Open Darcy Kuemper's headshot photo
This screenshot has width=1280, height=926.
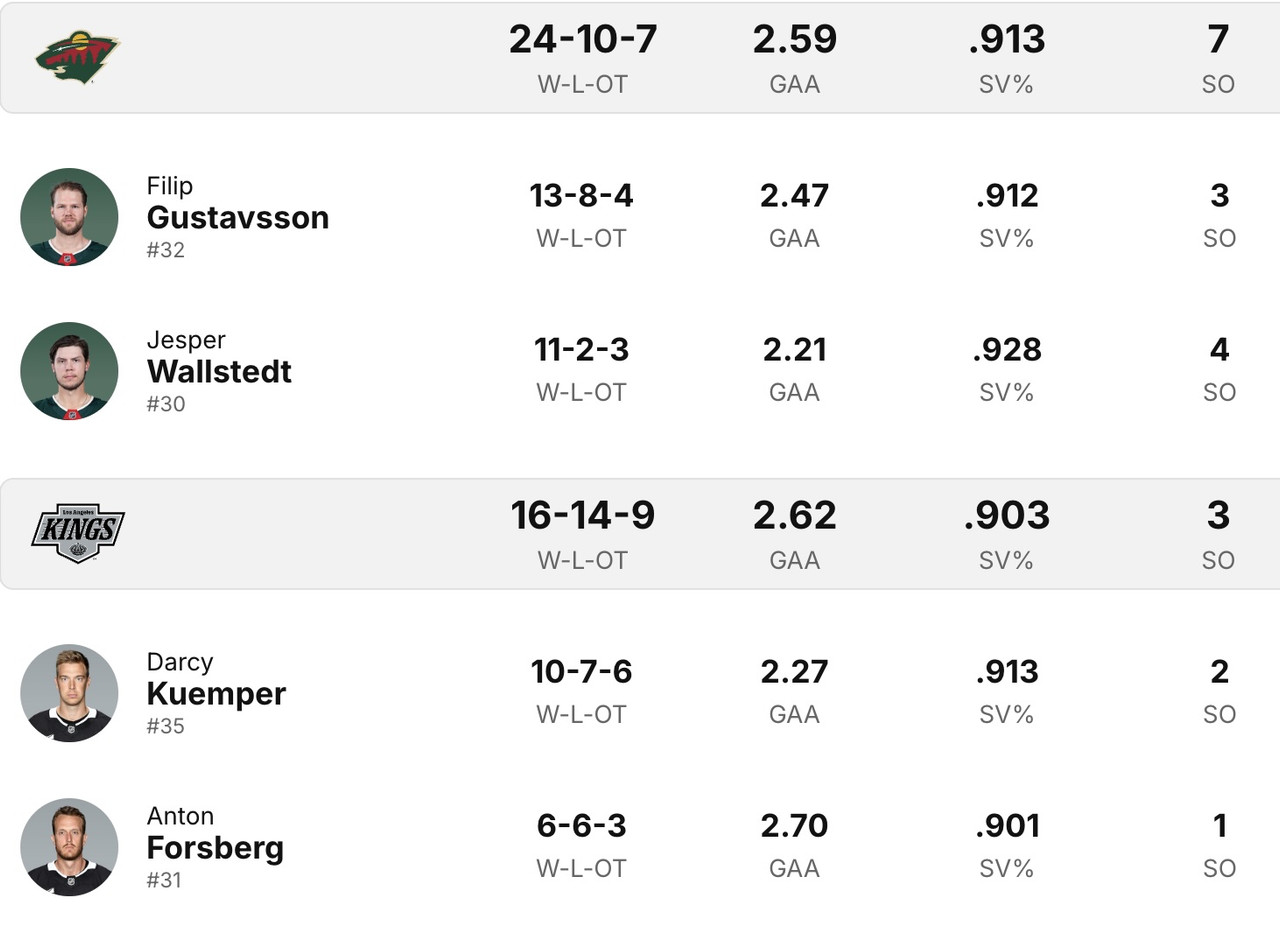(69, 693)
